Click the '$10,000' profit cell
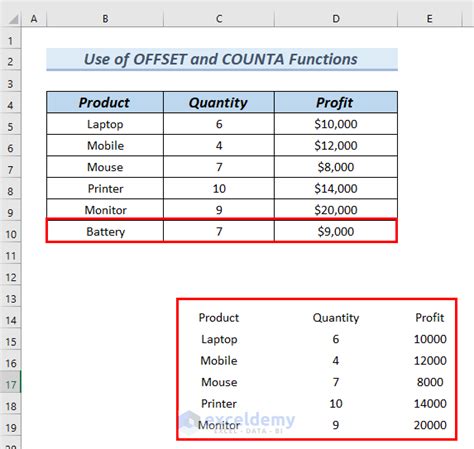This screenshot has width=474, height=449. (x=336, y=124)
